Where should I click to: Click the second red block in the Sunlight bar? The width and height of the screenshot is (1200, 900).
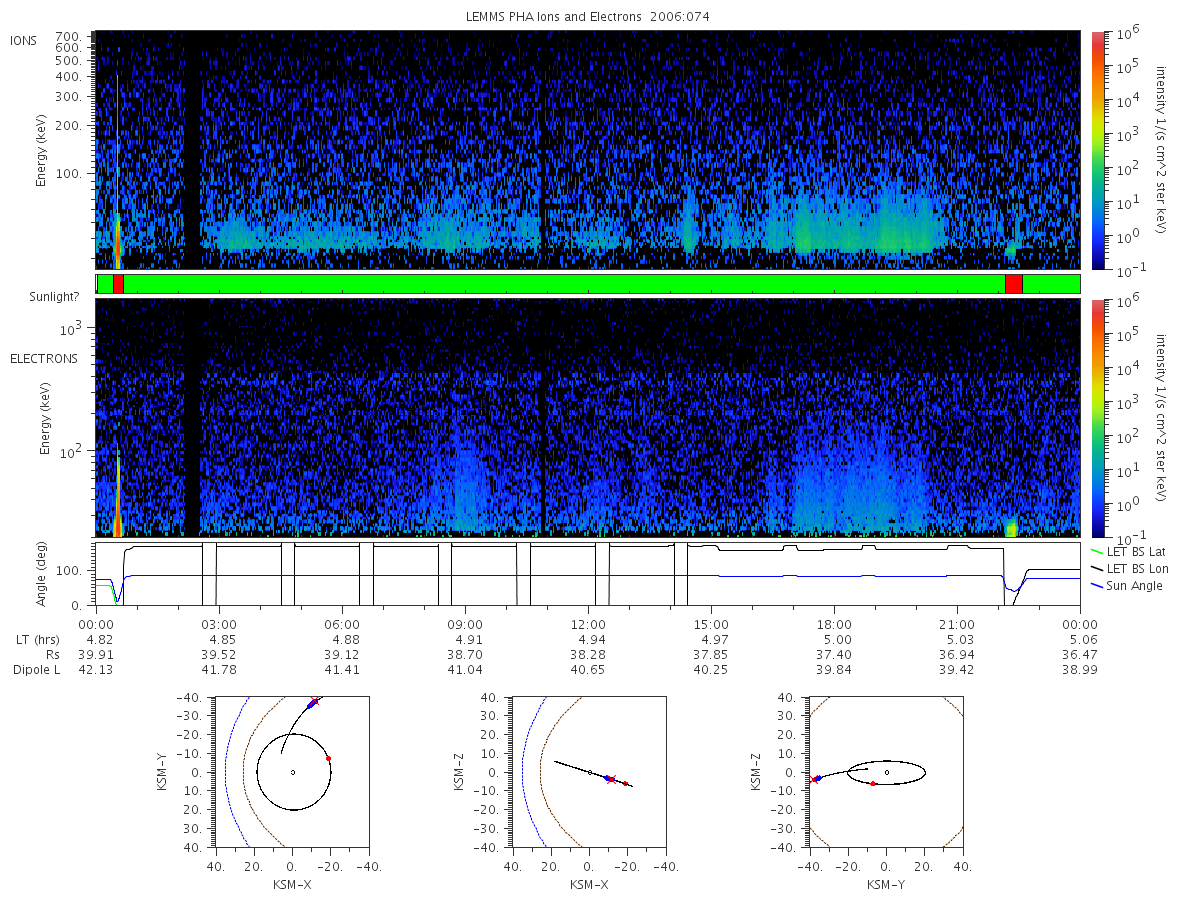pyautogui.click(x=1013, y=284)
